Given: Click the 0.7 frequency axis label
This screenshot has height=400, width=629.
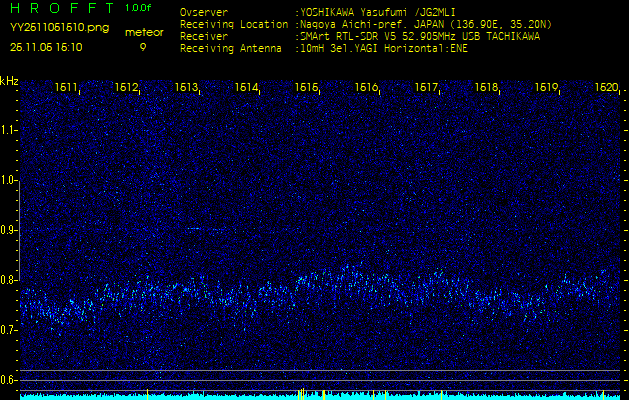Looking at the screenshot, I should click(9, 330).
